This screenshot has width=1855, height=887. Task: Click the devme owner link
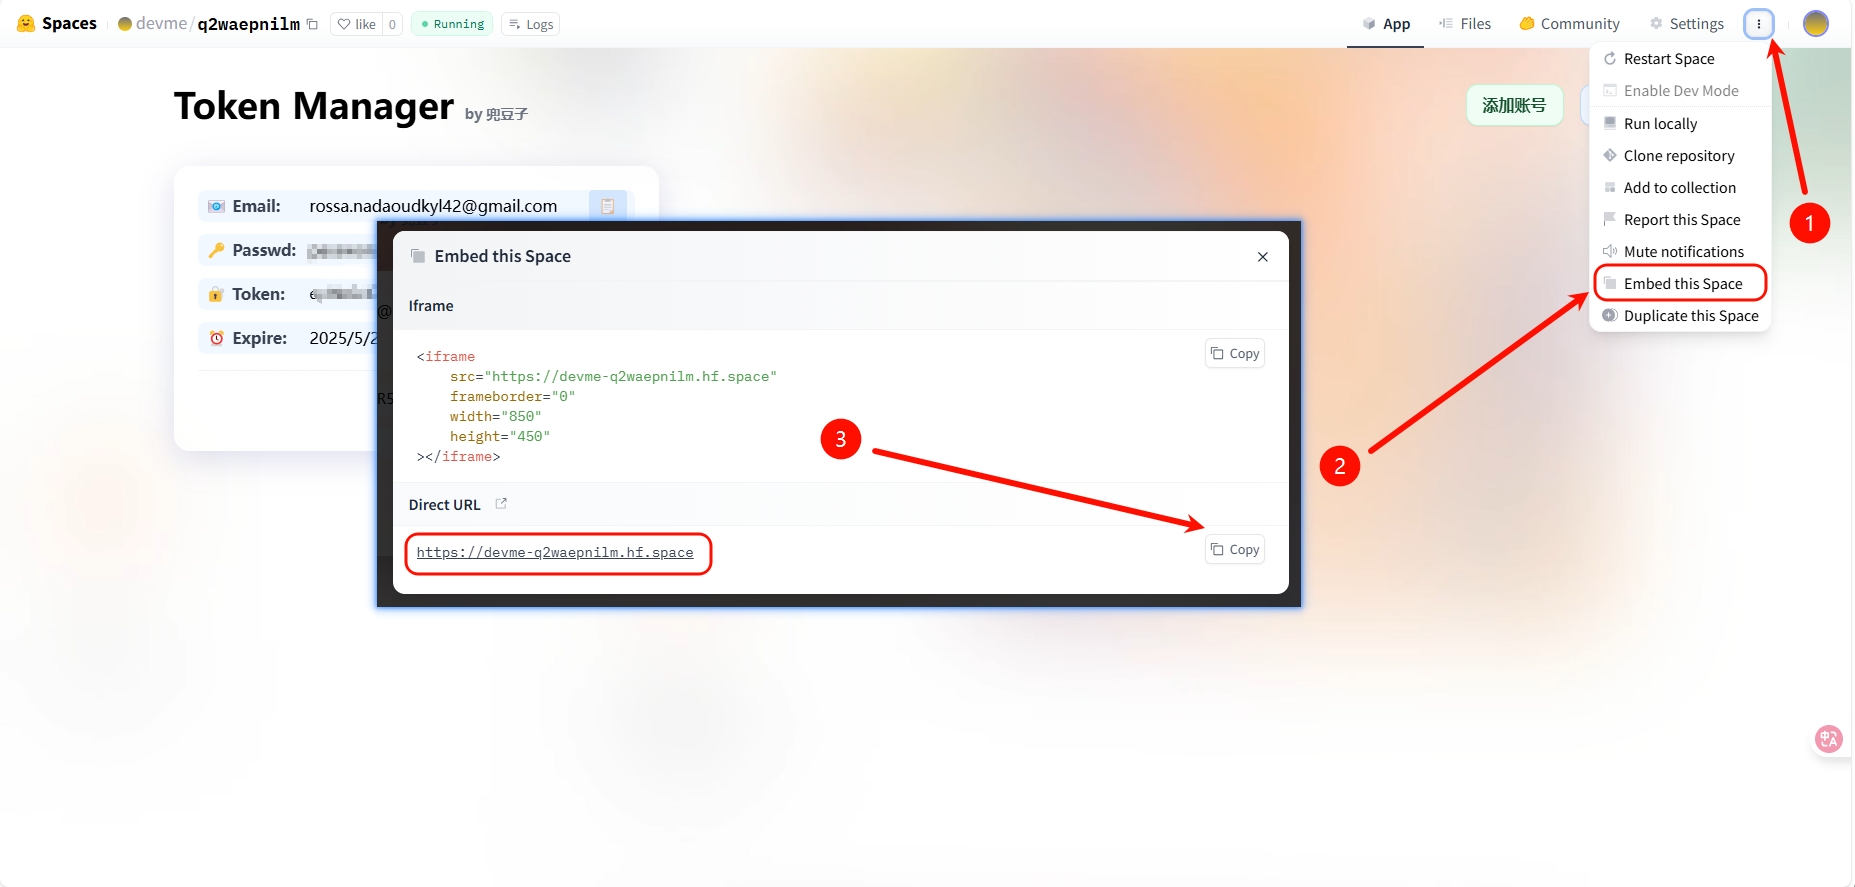[161, 24]
